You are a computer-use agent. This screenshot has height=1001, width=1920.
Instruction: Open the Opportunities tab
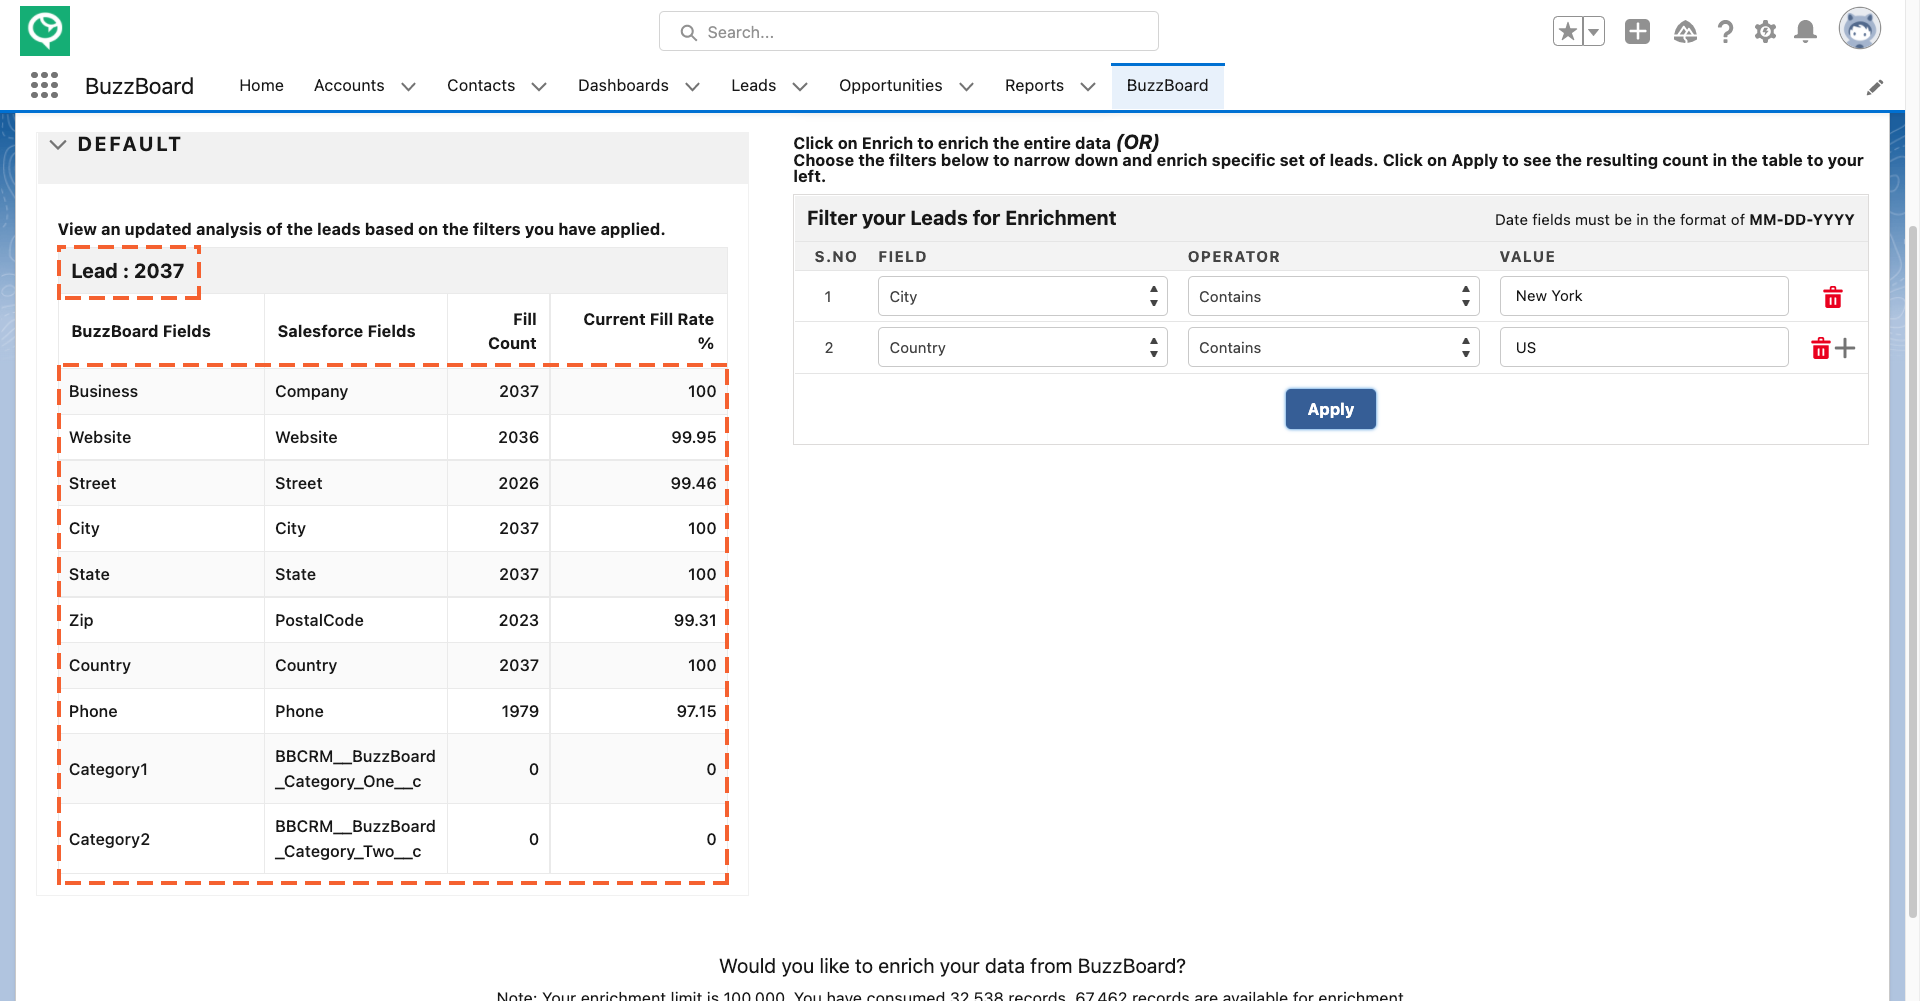pyautogui.click(x=890, y=86)
